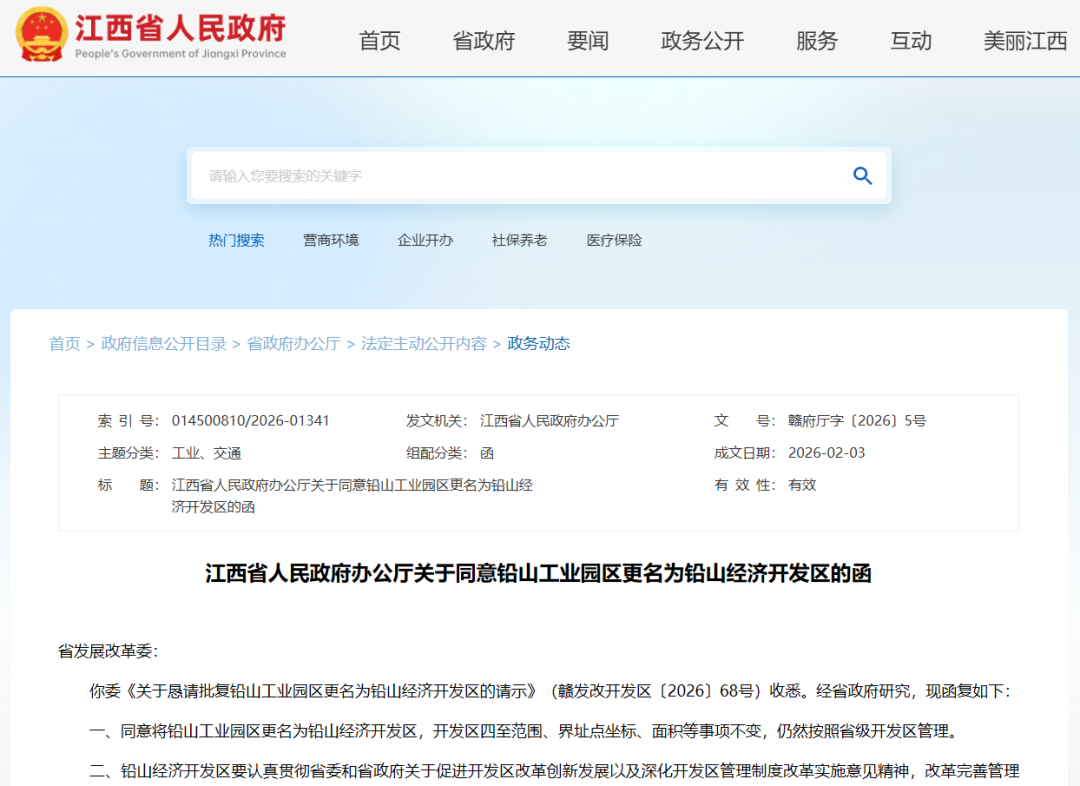
Task: Open the 医疗保险 hot search link
Action: click(613, 240)
